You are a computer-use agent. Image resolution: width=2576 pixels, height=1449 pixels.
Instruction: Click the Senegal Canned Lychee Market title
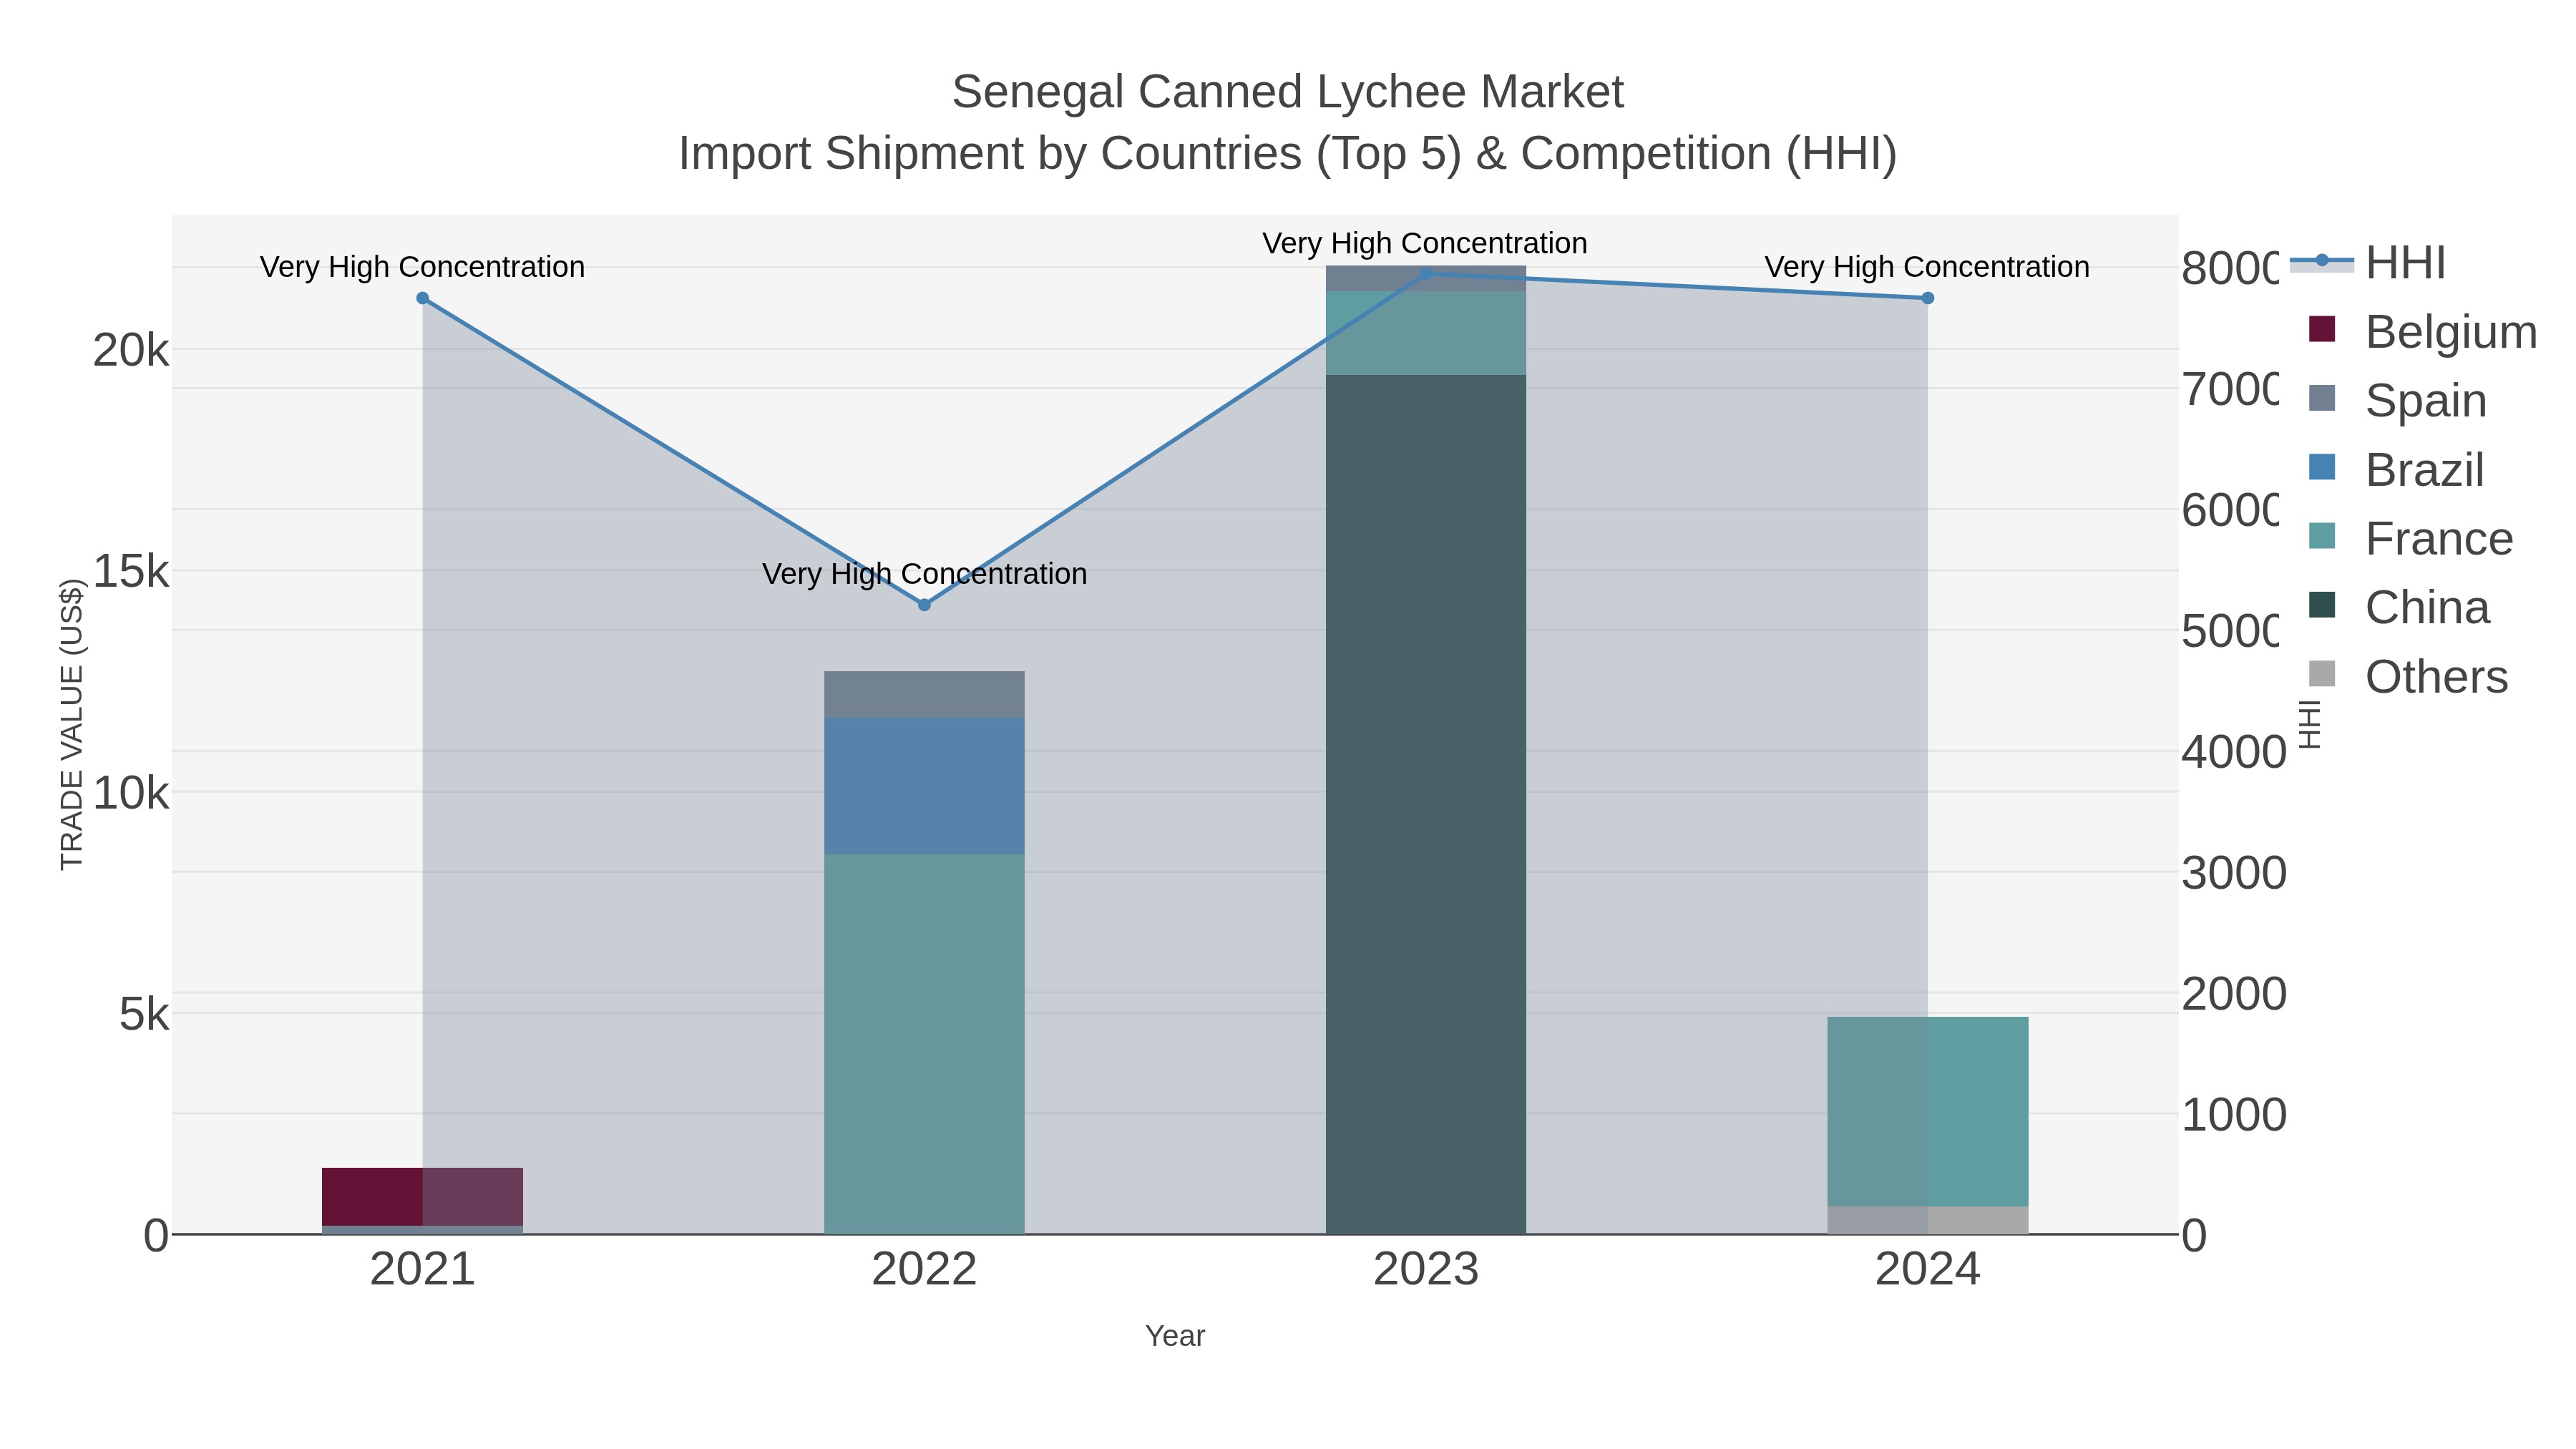(1288, 92)
